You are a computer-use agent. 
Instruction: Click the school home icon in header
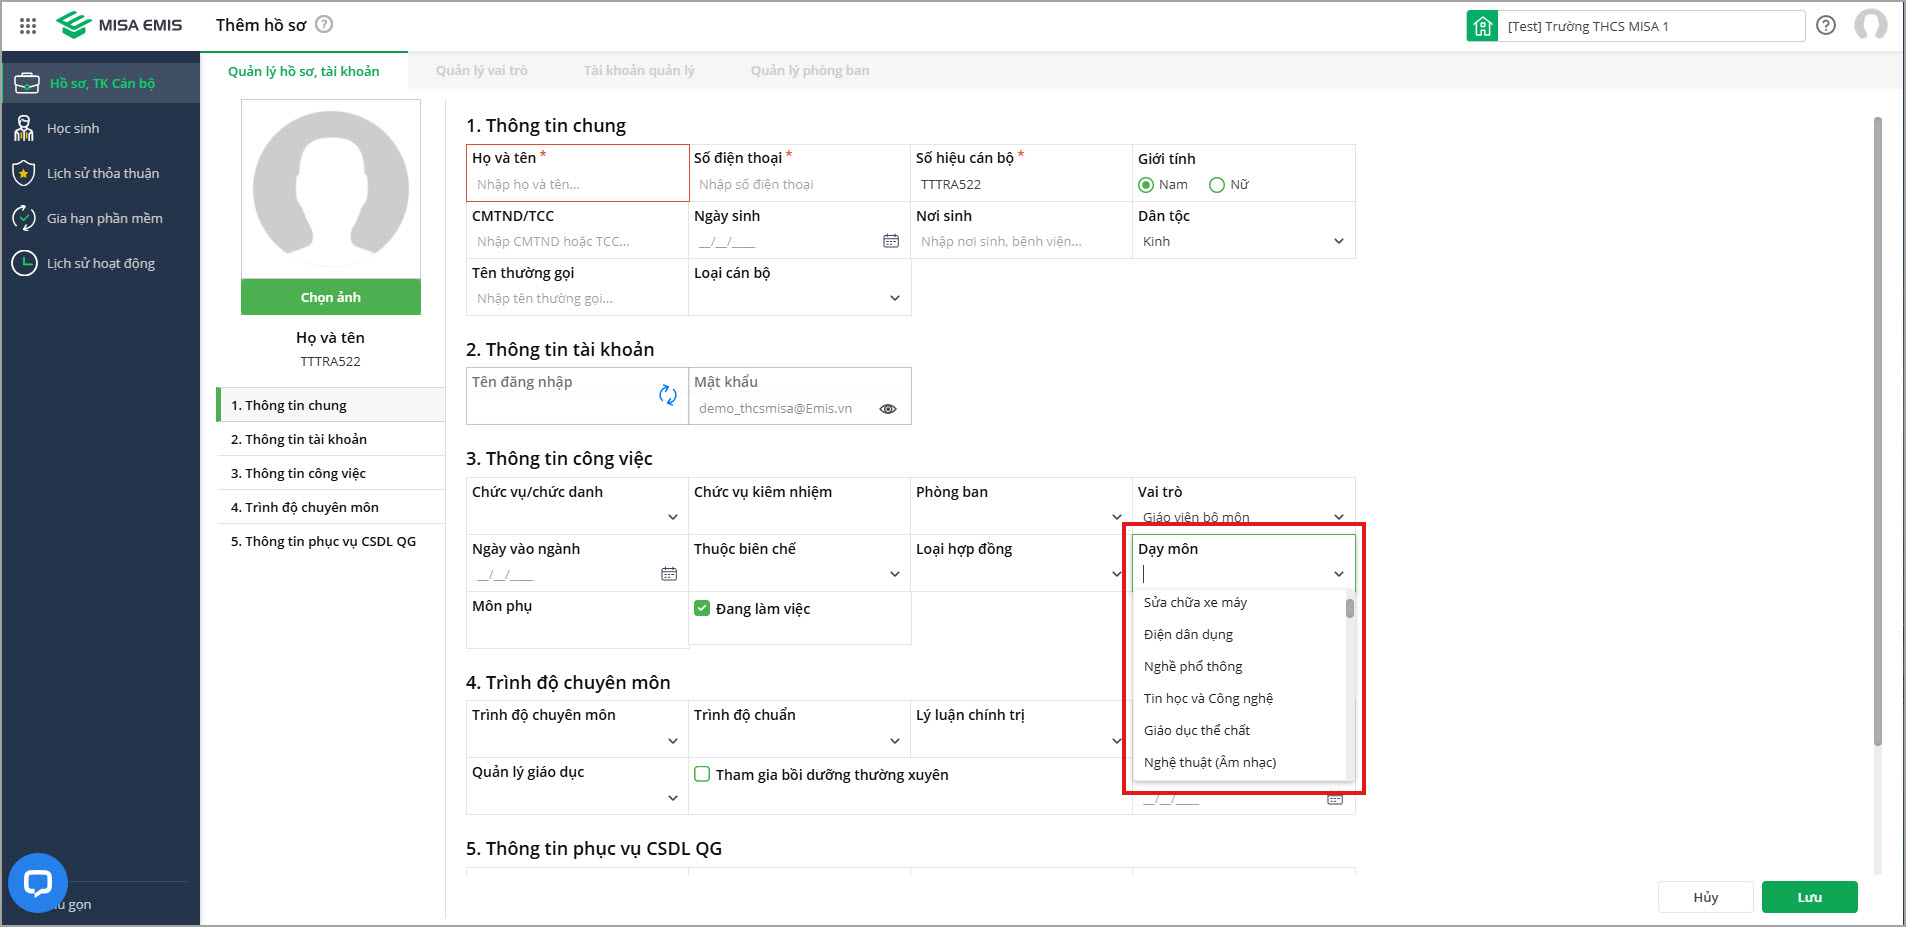click(x=1482, y=26)
